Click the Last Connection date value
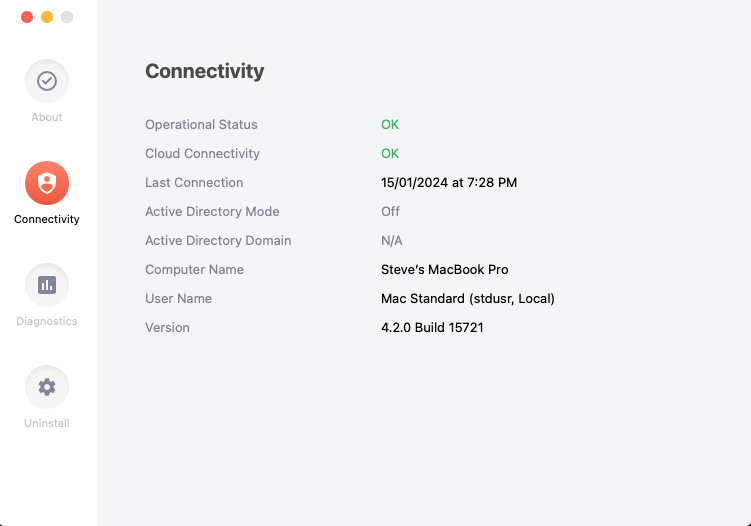751x526 pixels. click(x=449, y=183)
